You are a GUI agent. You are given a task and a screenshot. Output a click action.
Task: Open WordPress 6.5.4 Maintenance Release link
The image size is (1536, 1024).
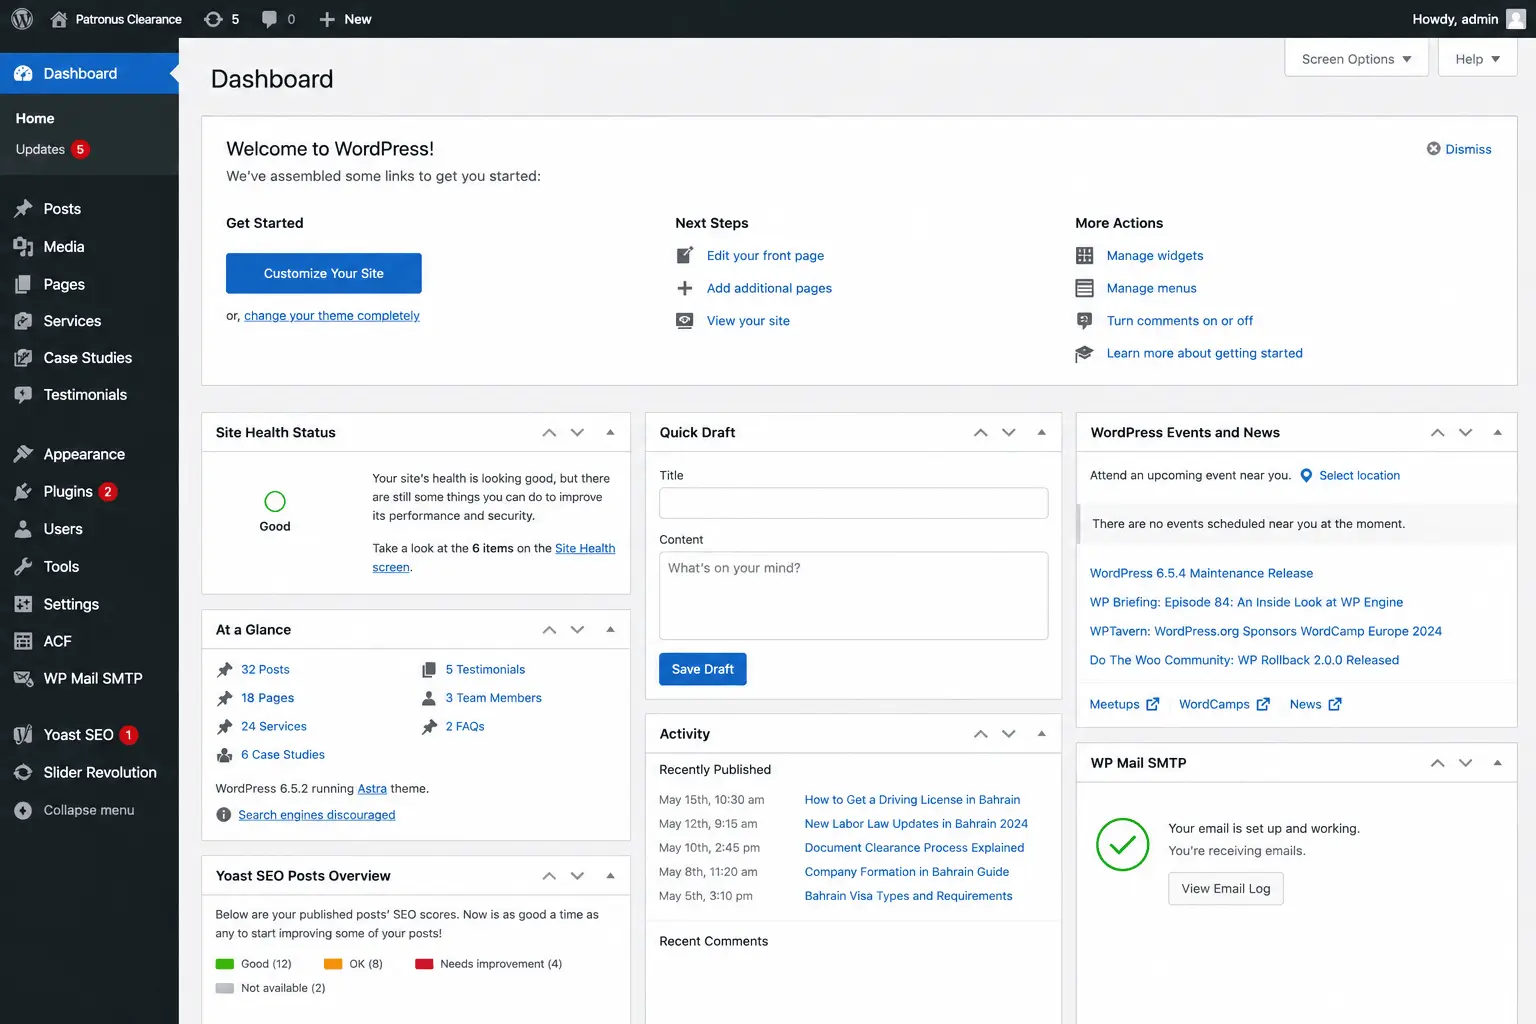1201,573
